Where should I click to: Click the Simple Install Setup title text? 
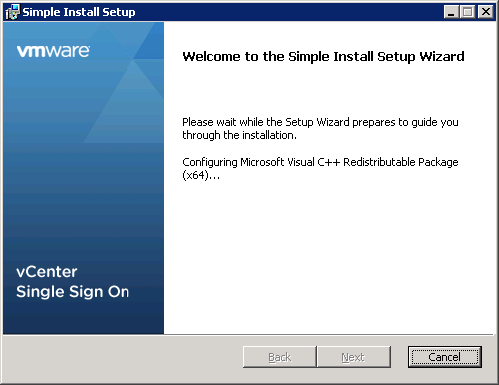tap(79, 12)
